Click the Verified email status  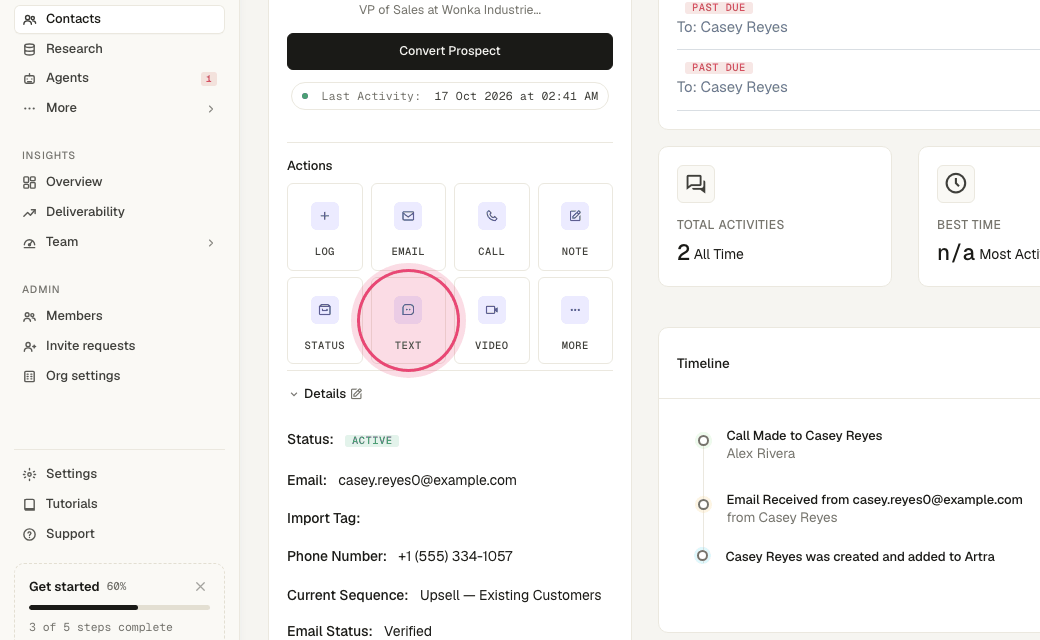[x=408, y=631]
